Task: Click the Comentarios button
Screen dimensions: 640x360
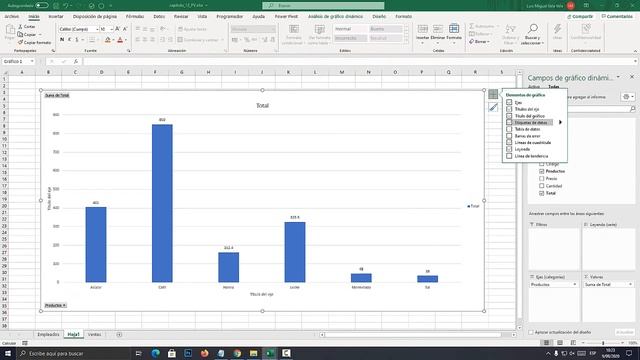Action: pyautogui.click(x=617, y=16)
